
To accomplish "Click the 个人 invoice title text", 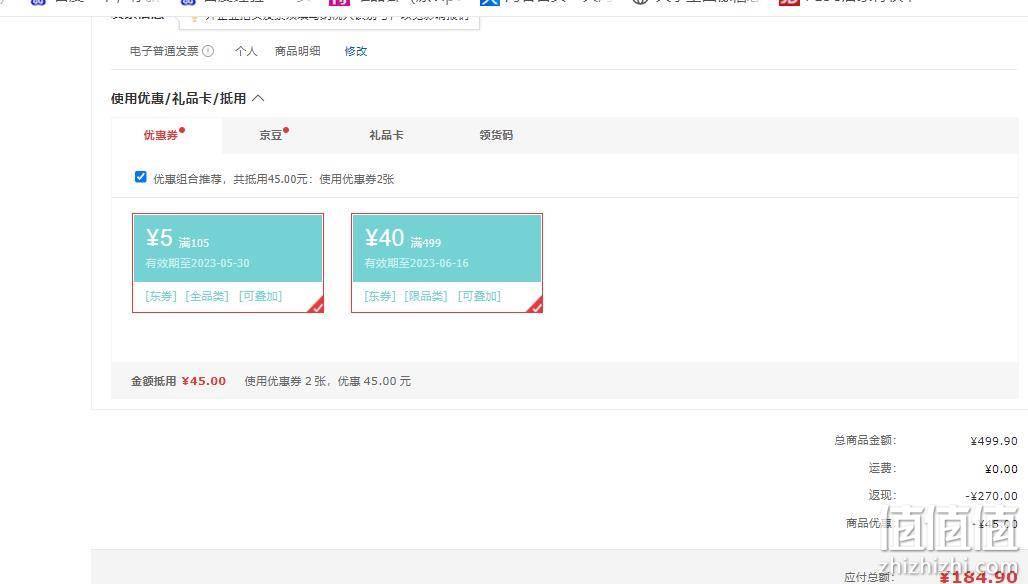I will 246,51.
